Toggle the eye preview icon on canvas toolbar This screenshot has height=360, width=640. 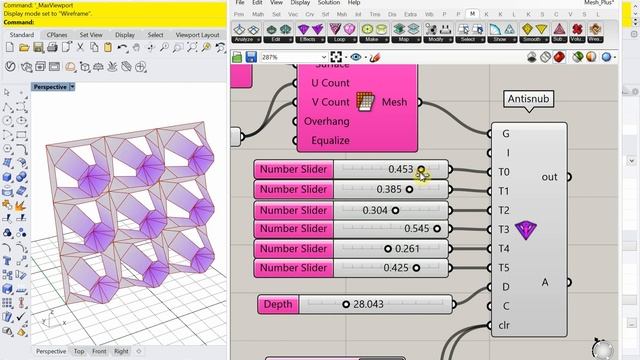(356, 57)
